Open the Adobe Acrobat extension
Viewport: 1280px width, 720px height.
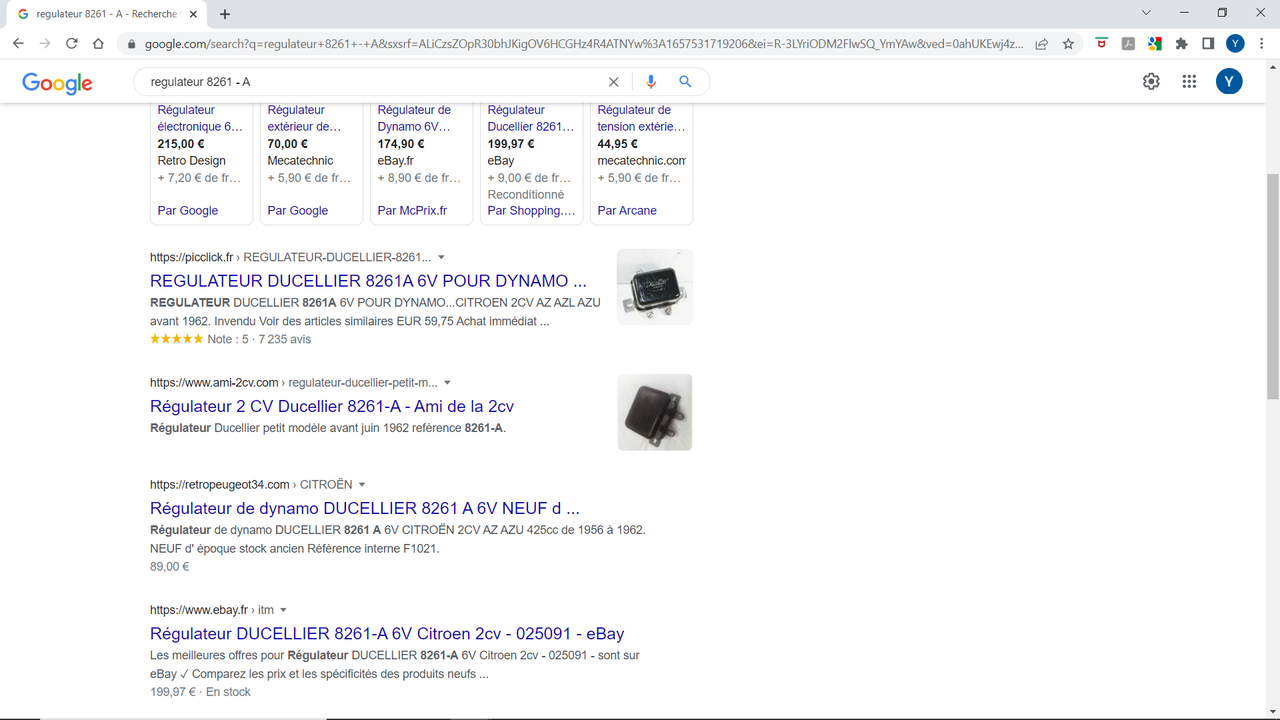click(1128, 44)
